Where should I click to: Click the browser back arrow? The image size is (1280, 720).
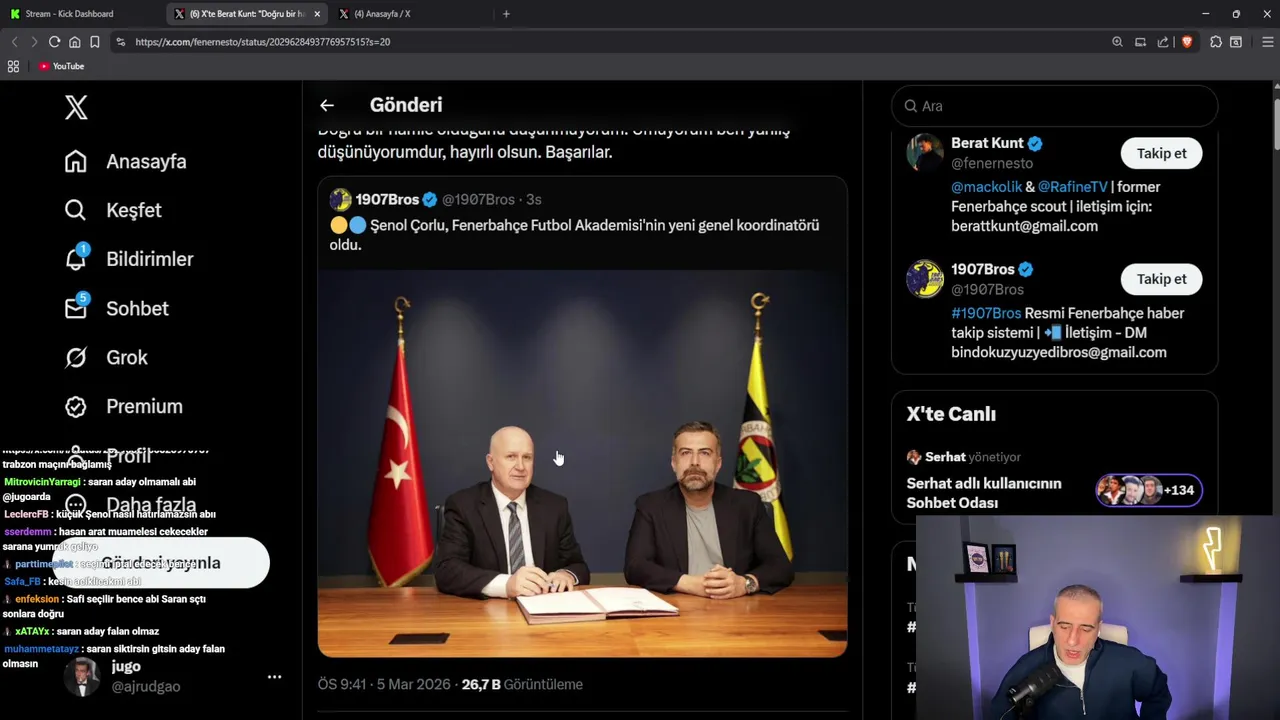[14, 42]
